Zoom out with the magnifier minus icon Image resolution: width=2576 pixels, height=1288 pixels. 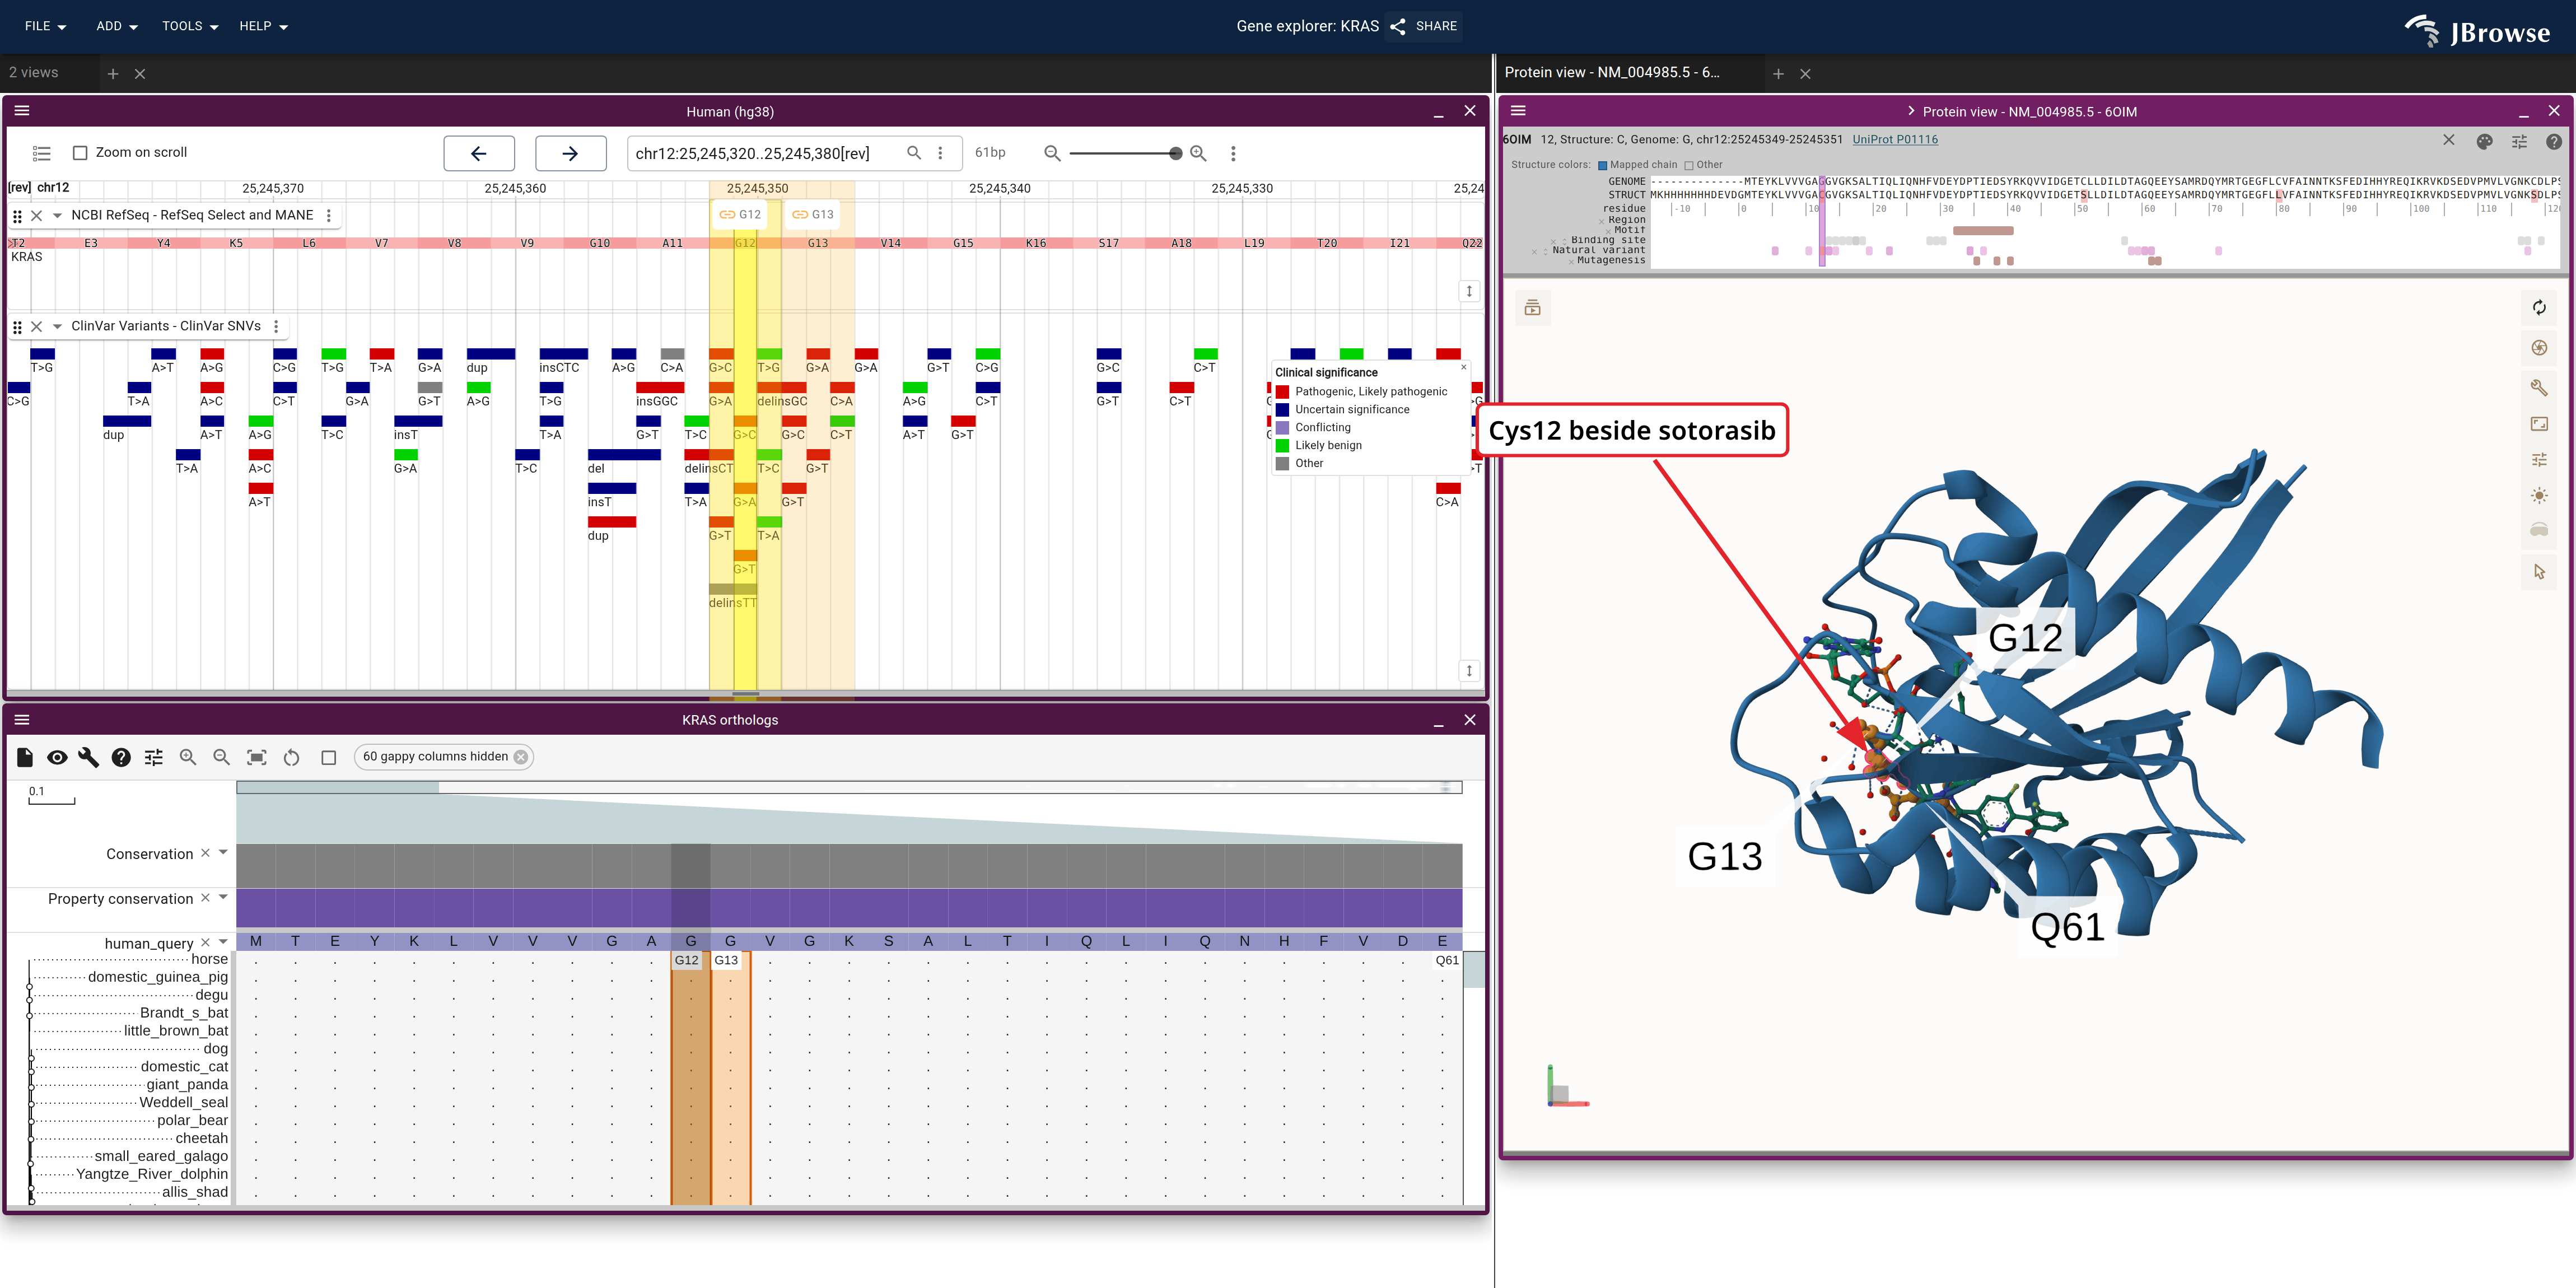pyautogui.click(x=1052, y=153)
